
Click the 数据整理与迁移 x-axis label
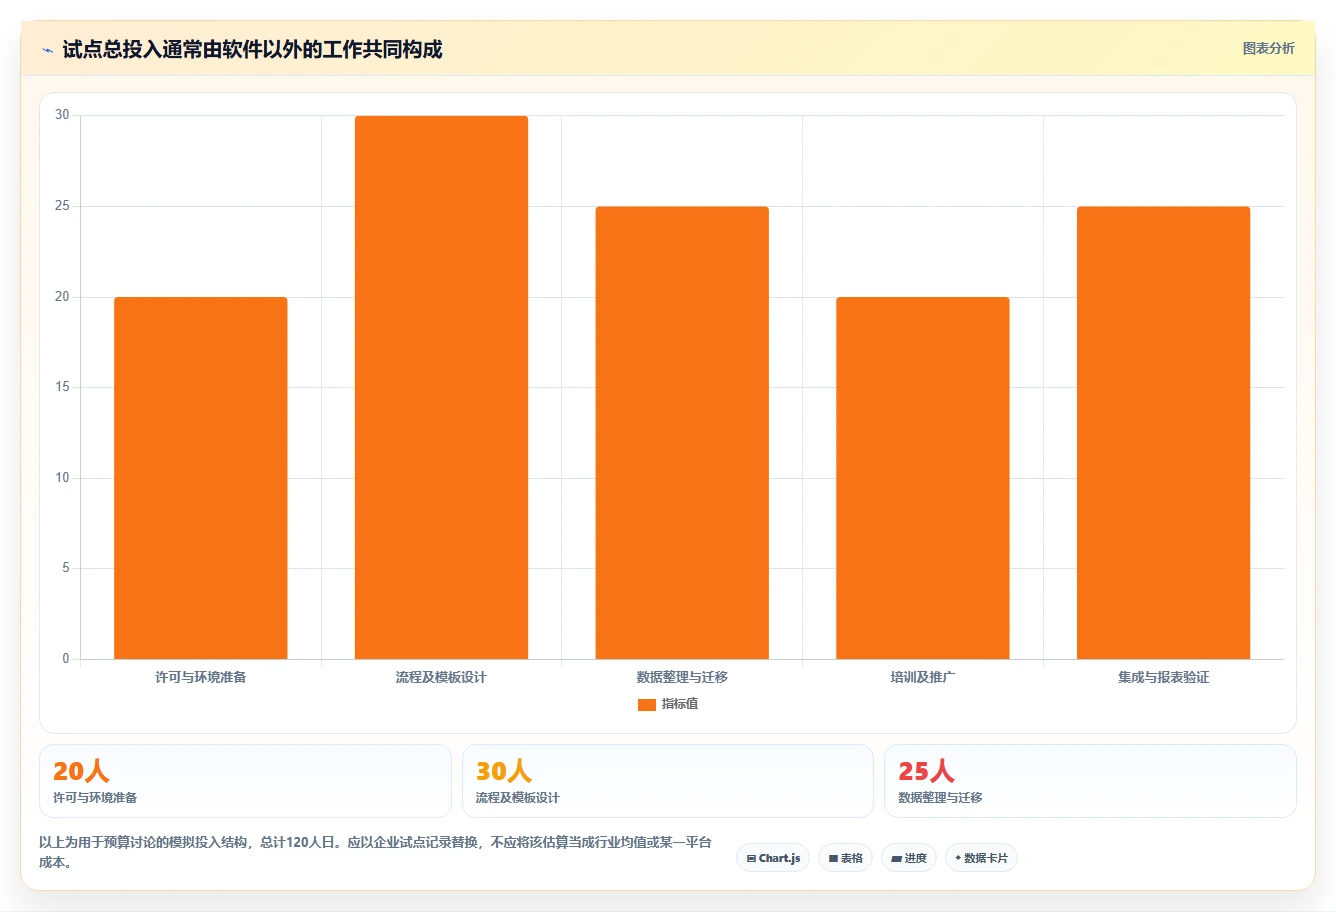(682, 677)
